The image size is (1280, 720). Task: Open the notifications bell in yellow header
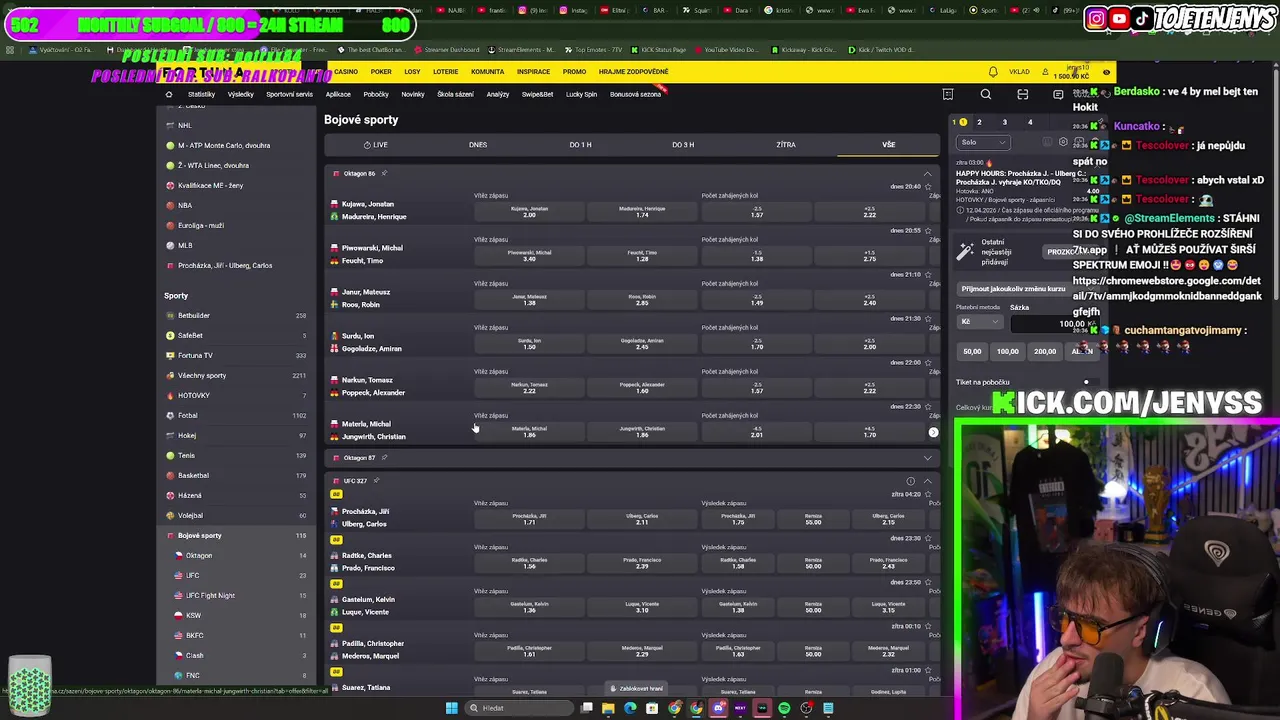pos(993,72)
